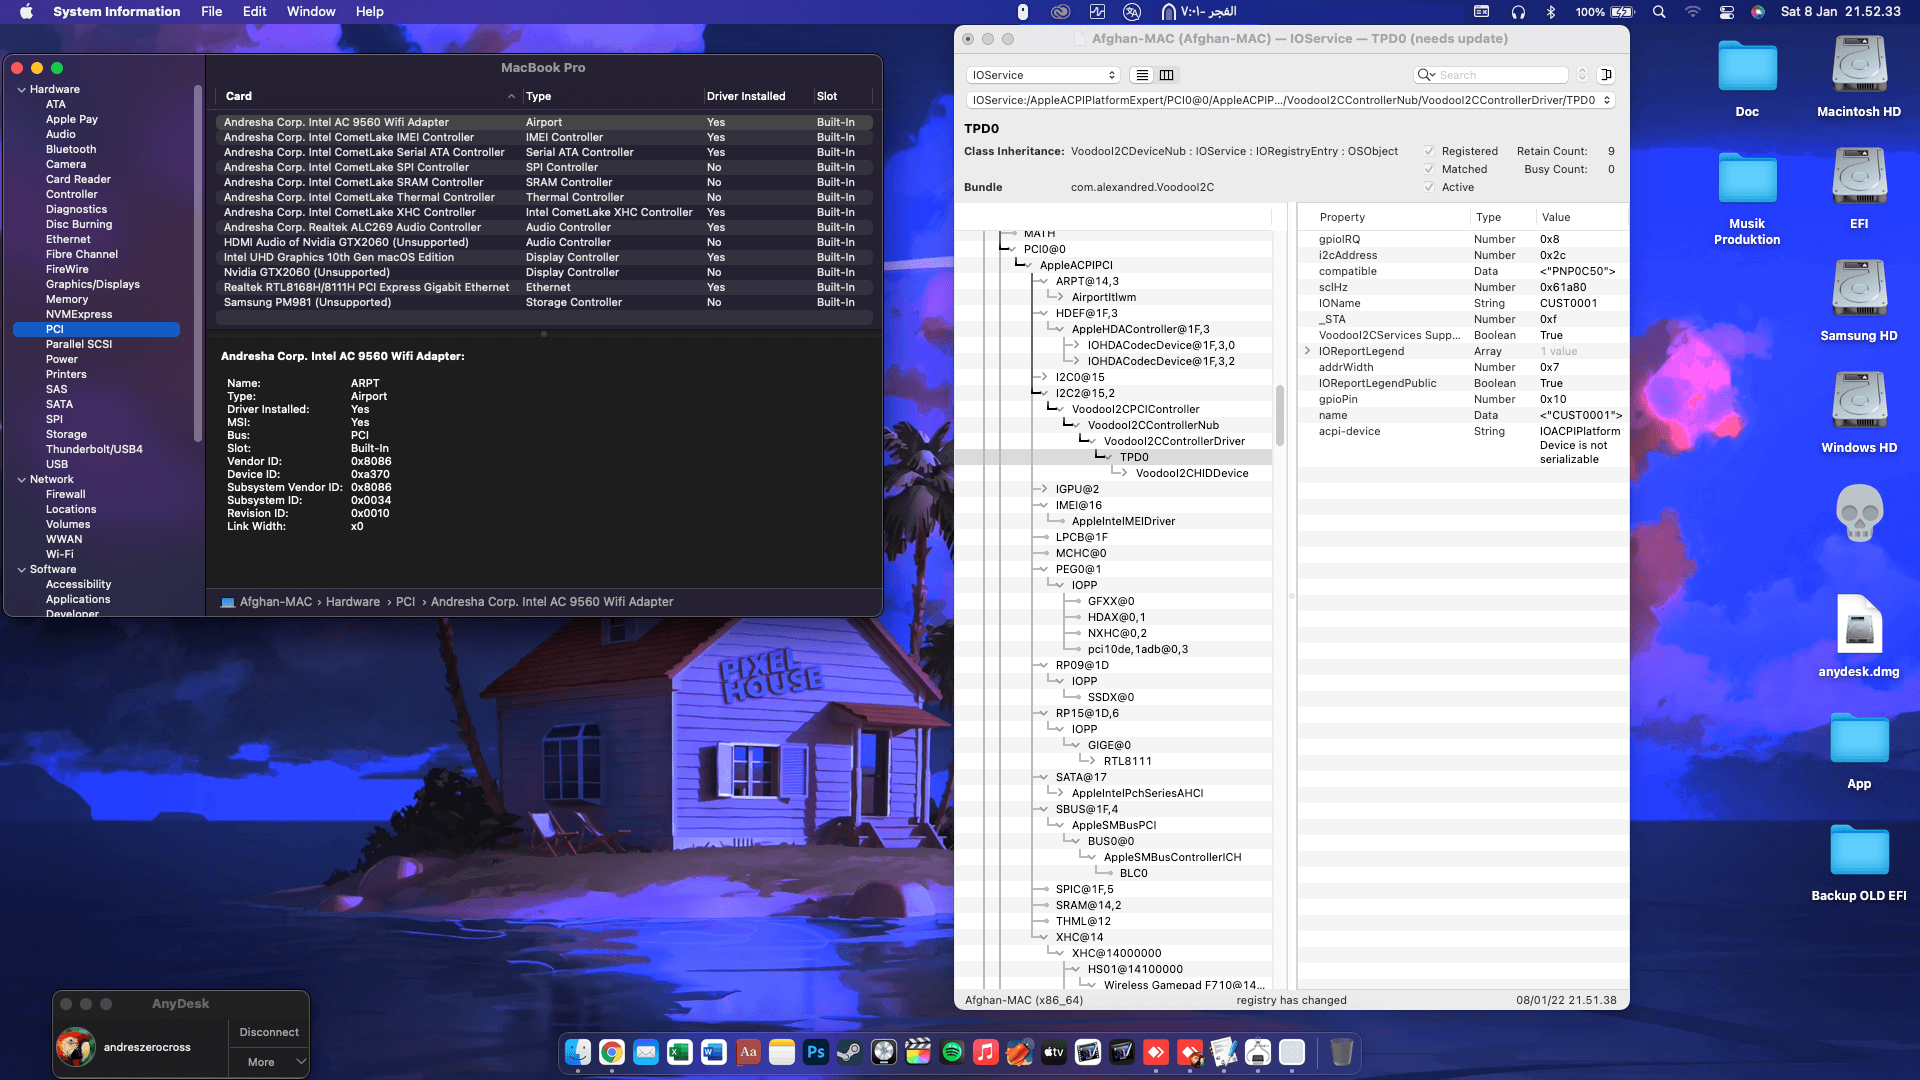Viewport: 1920px width, 1080px height.
Task: Collapse the Network section in sidebar
Action: click(x=22, y=480)
